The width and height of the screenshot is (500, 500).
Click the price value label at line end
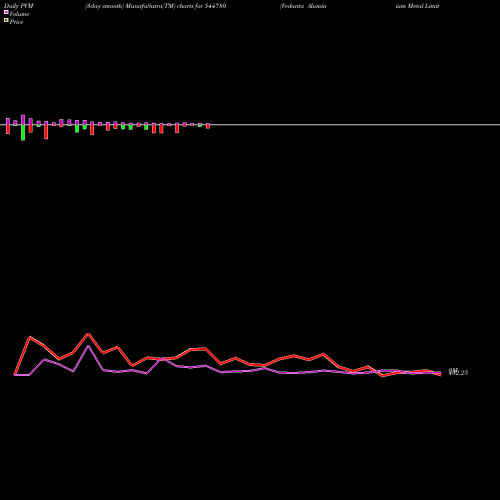tap(458, 372)
